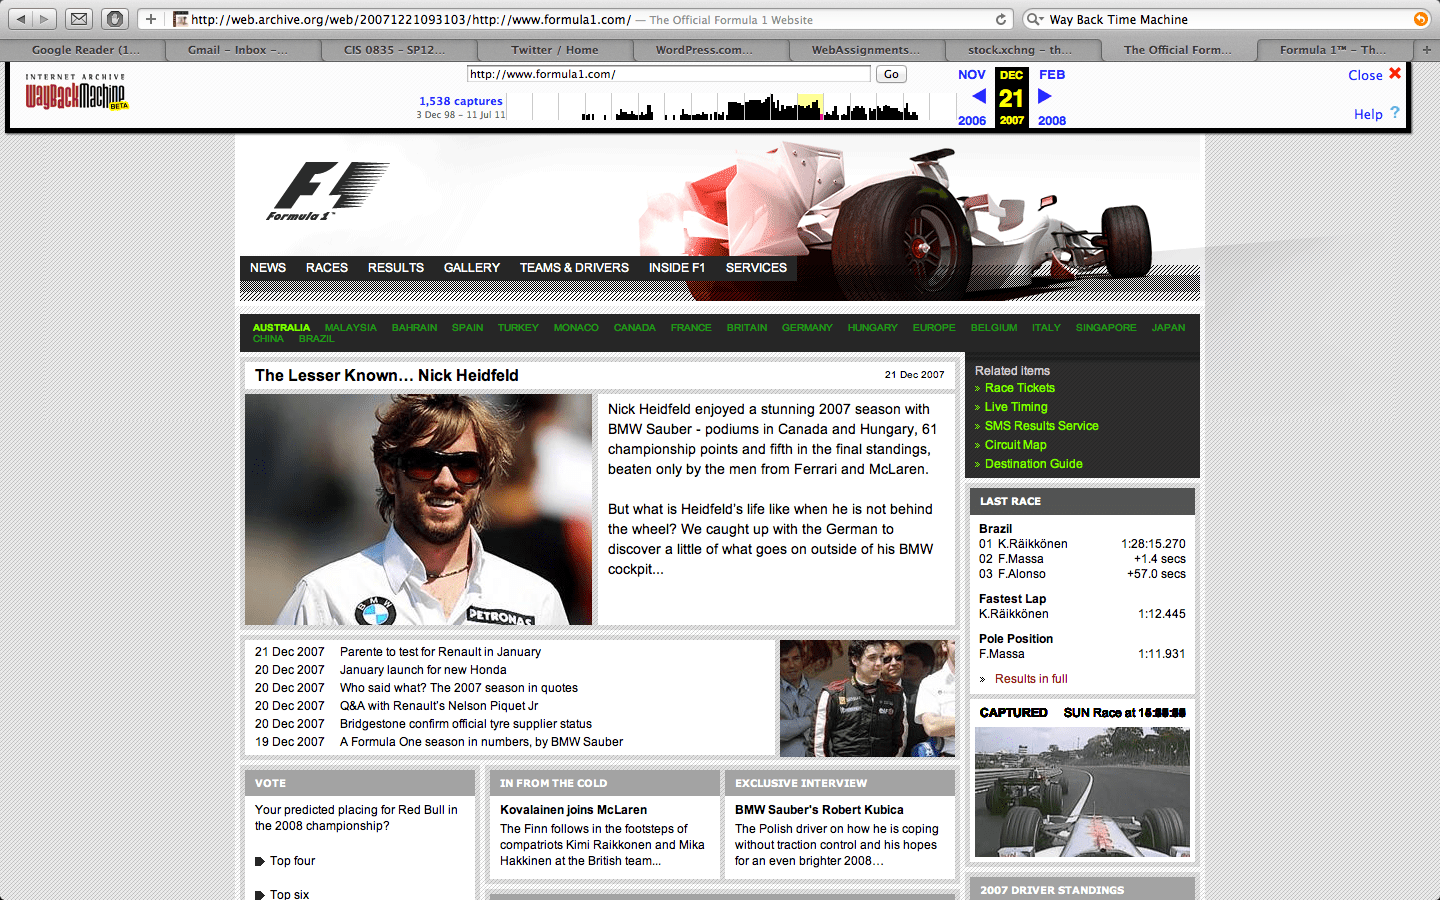The image size is (1440, 900).
Task: Click the toolbar button right of Mail
Action: click(115, 19)
